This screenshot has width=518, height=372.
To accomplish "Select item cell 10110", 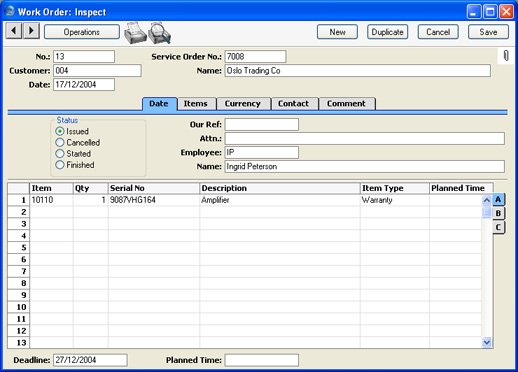I will pos(51,200).
